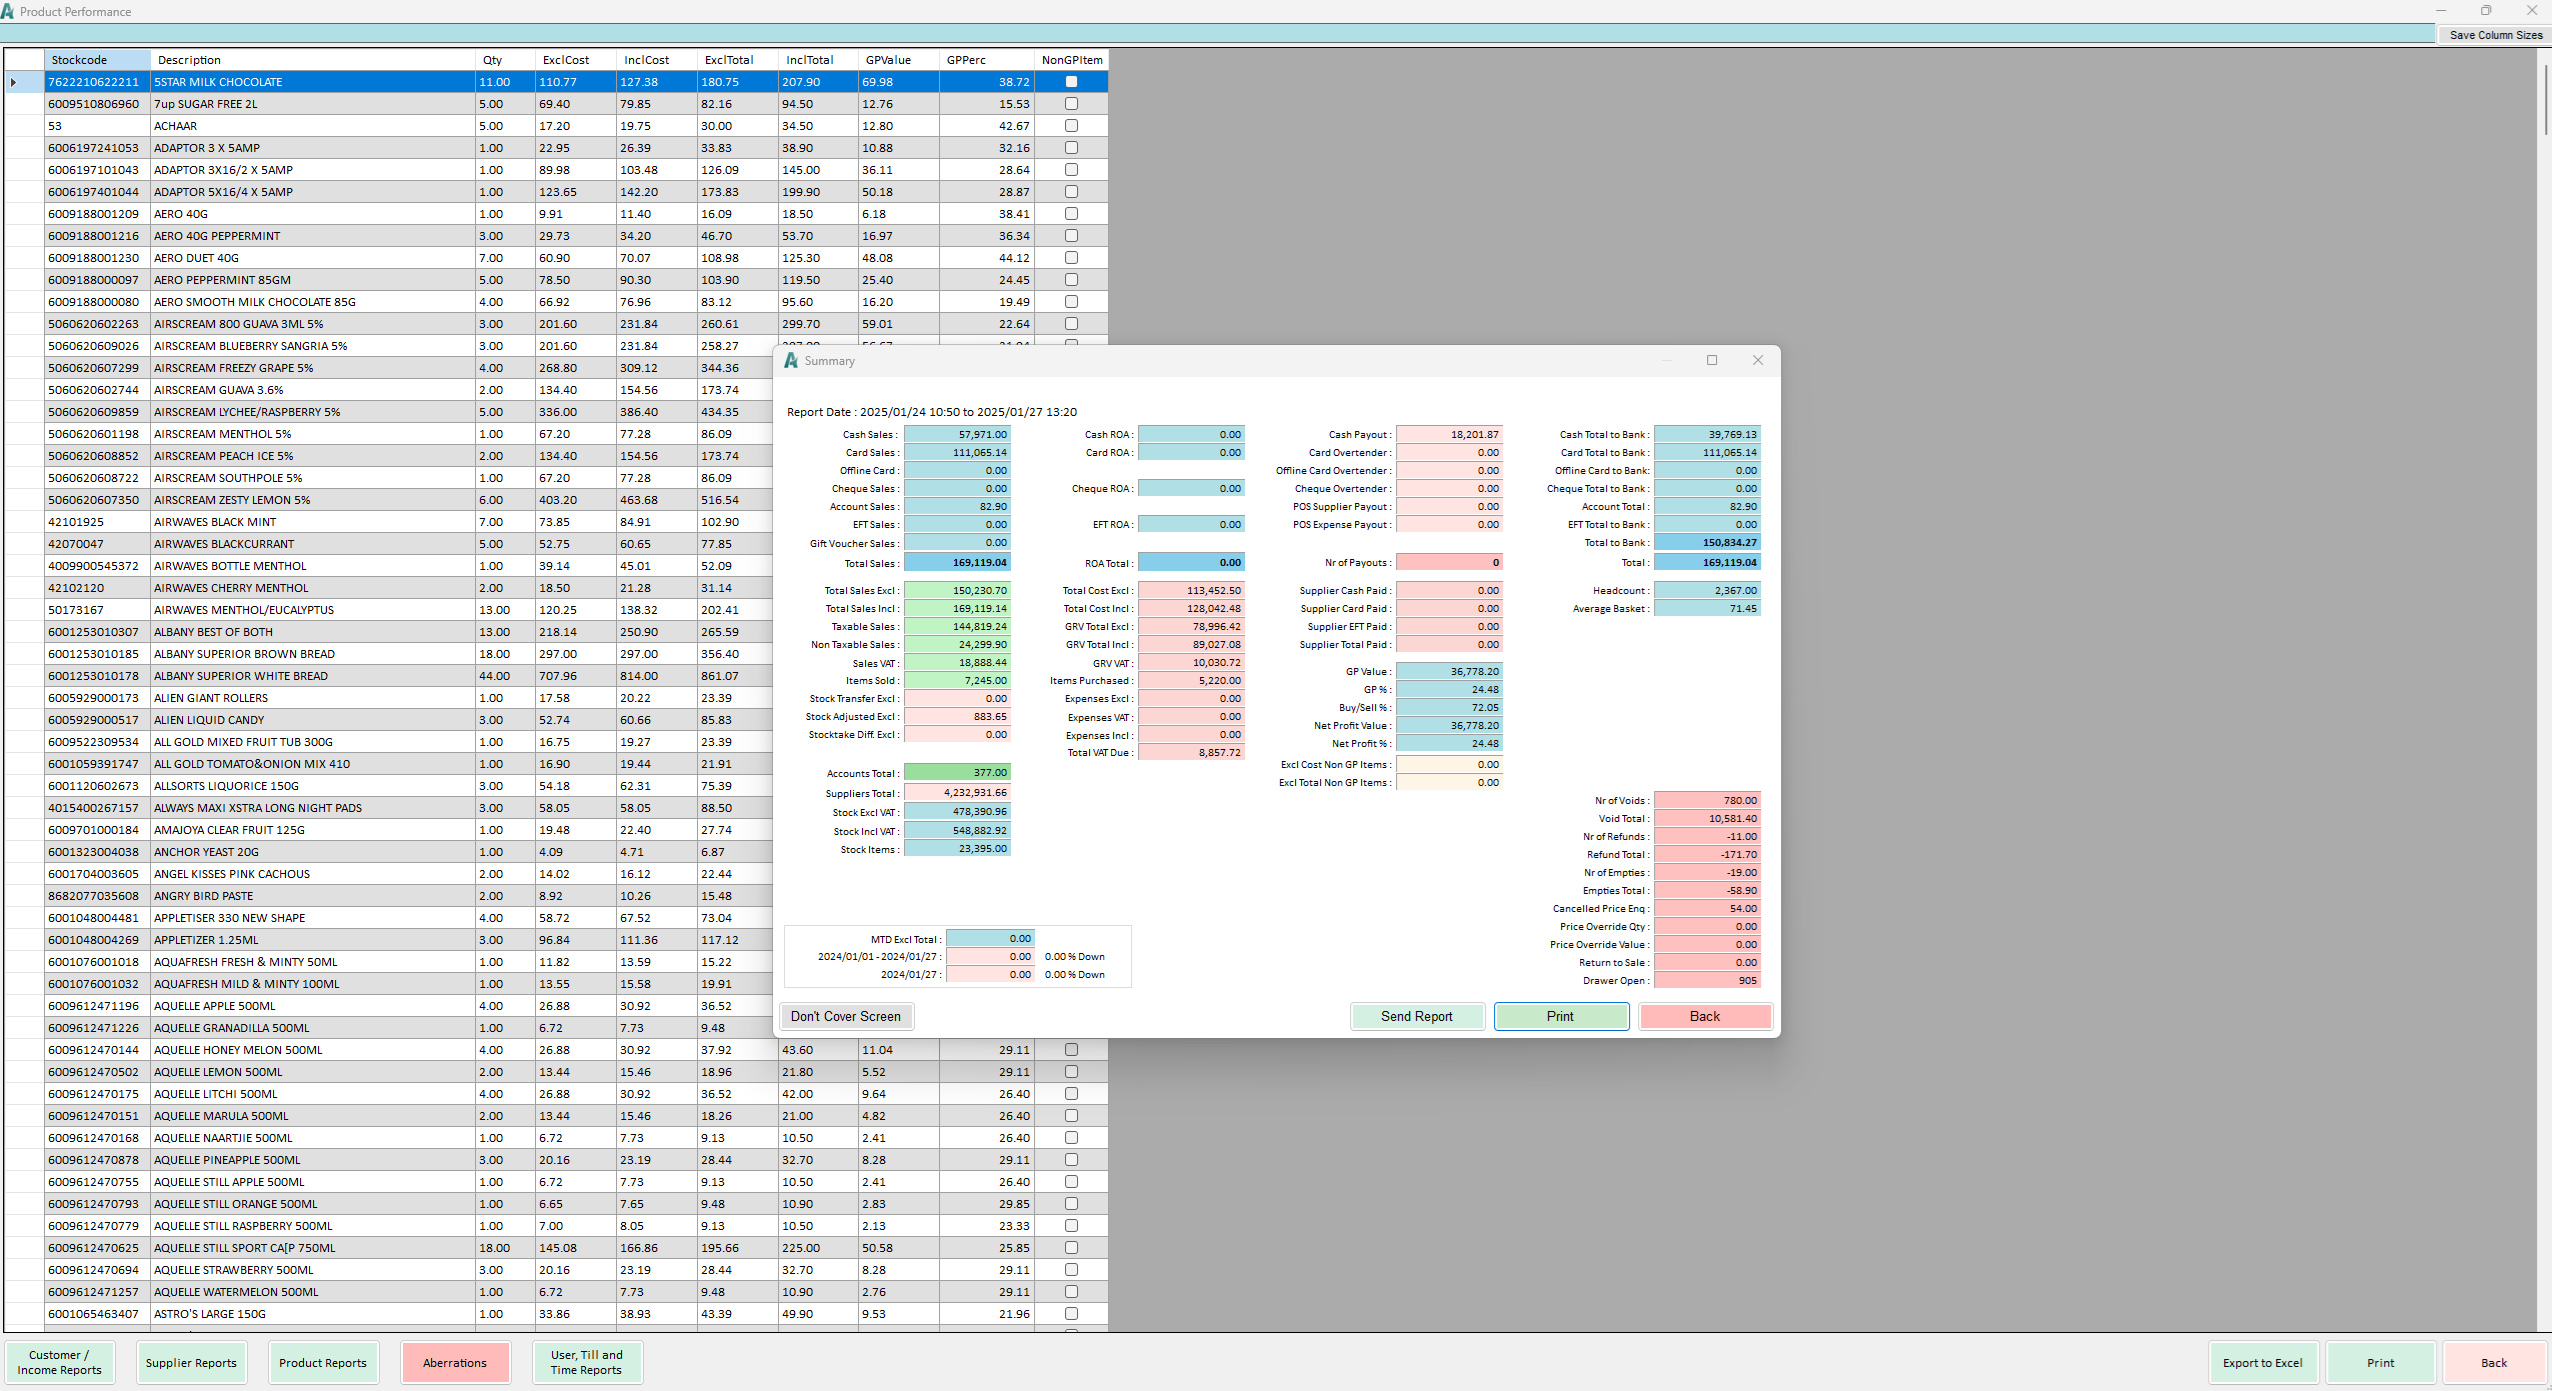The width and height of the screenshot is (2552, 1391).
Task: Click the Summary dialog app logo icon
Action: click(791, 361)
